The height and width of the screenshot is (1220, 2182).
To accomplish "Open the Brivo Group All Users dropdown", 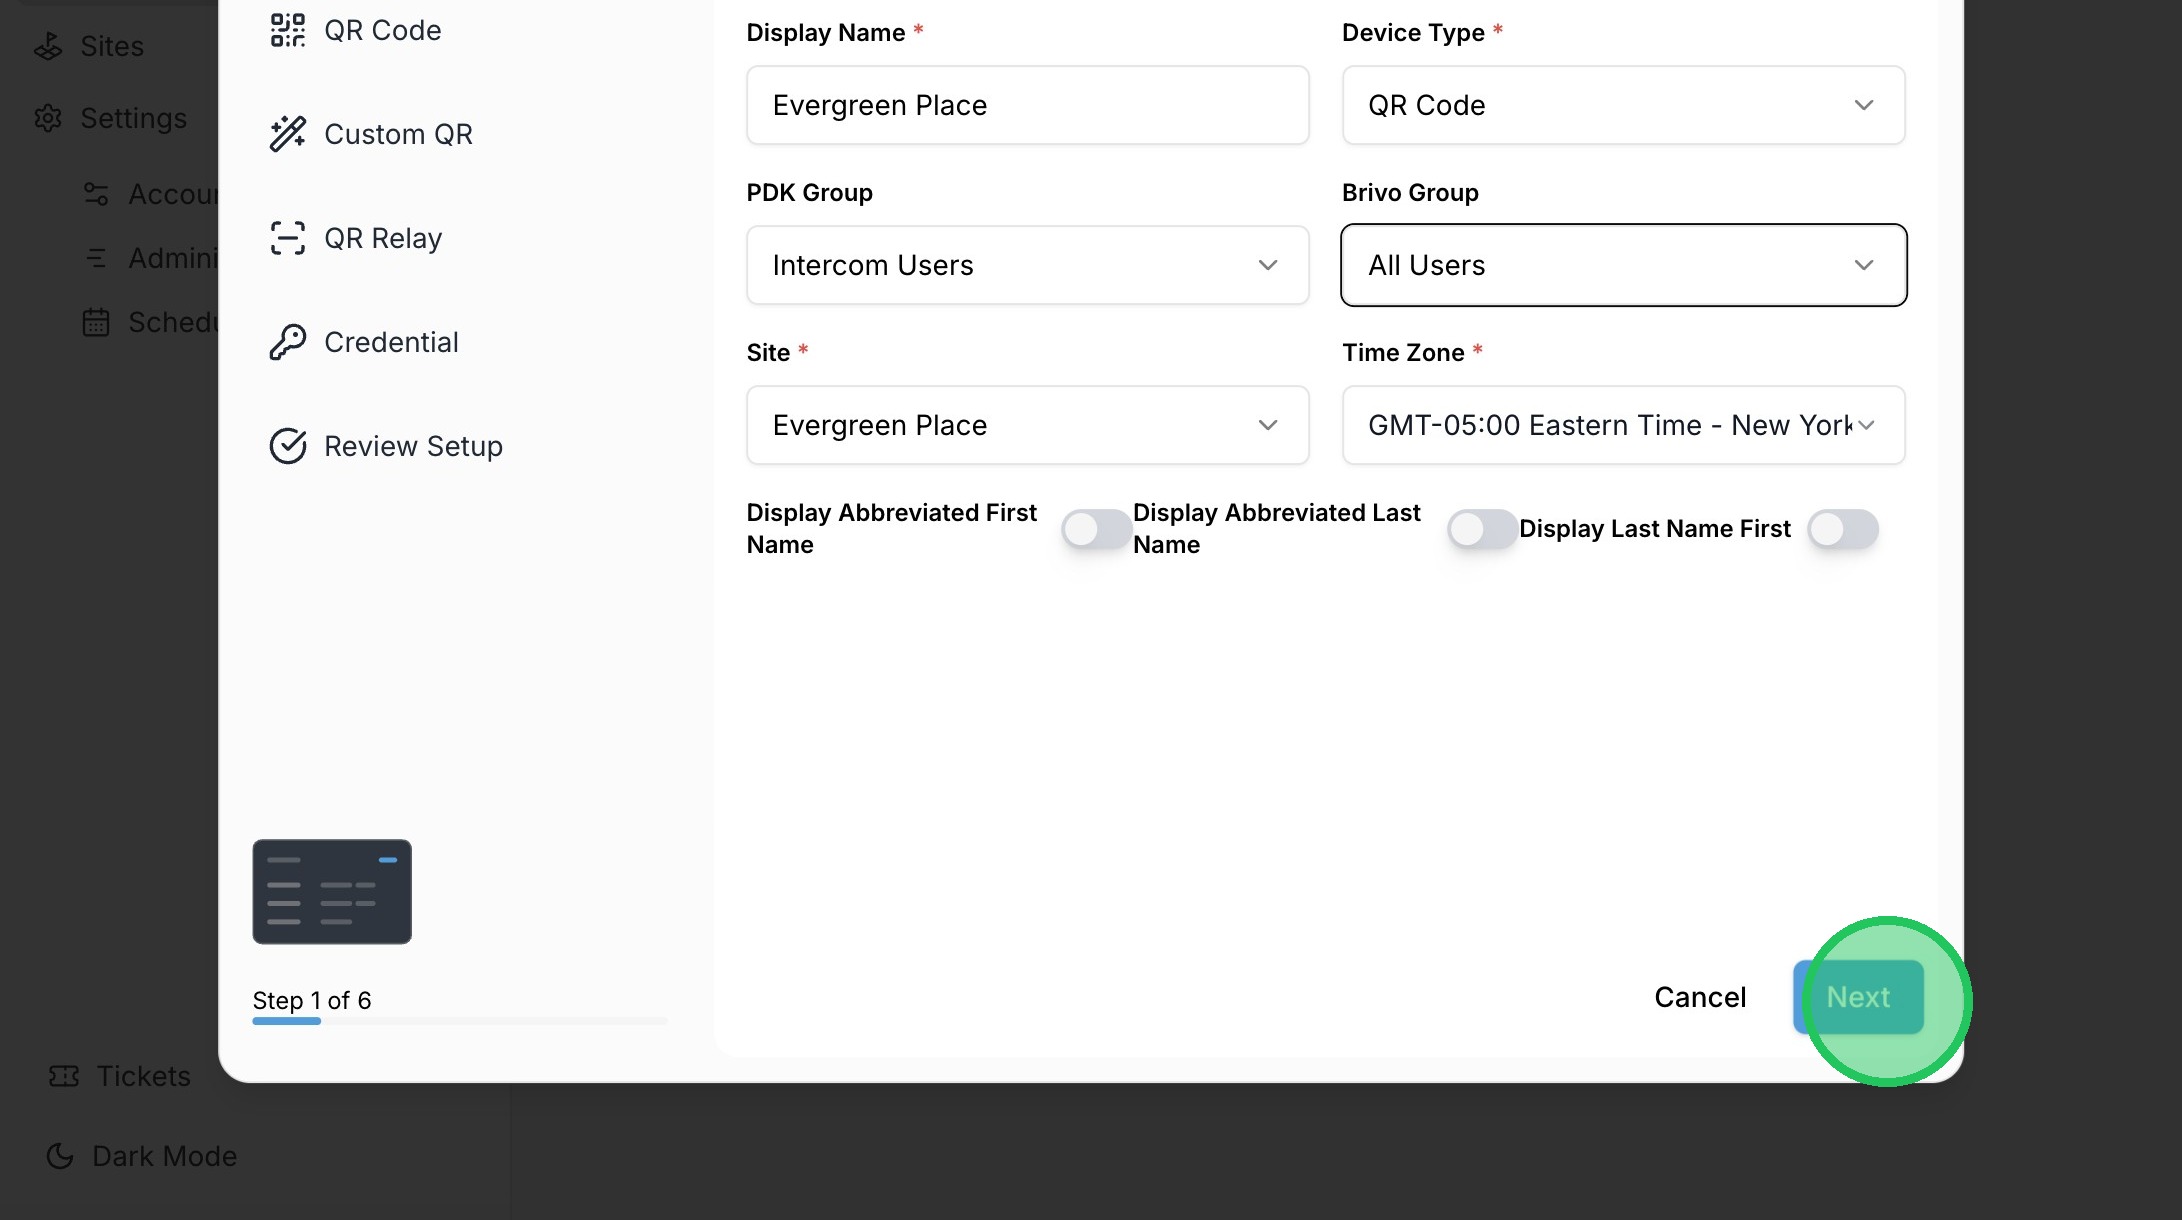I will coord(1622,265).
